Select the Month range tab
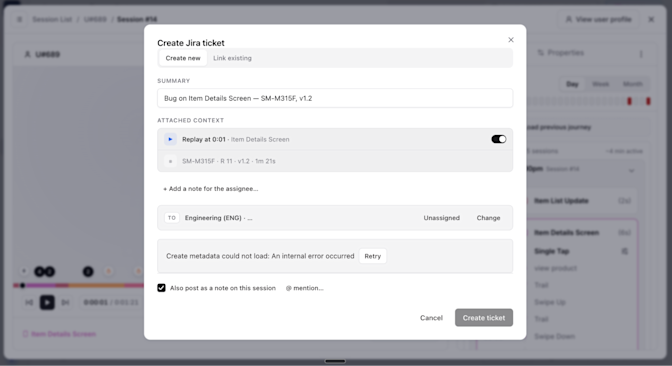This screenshot has height=366, width=672. pos(633,84)
